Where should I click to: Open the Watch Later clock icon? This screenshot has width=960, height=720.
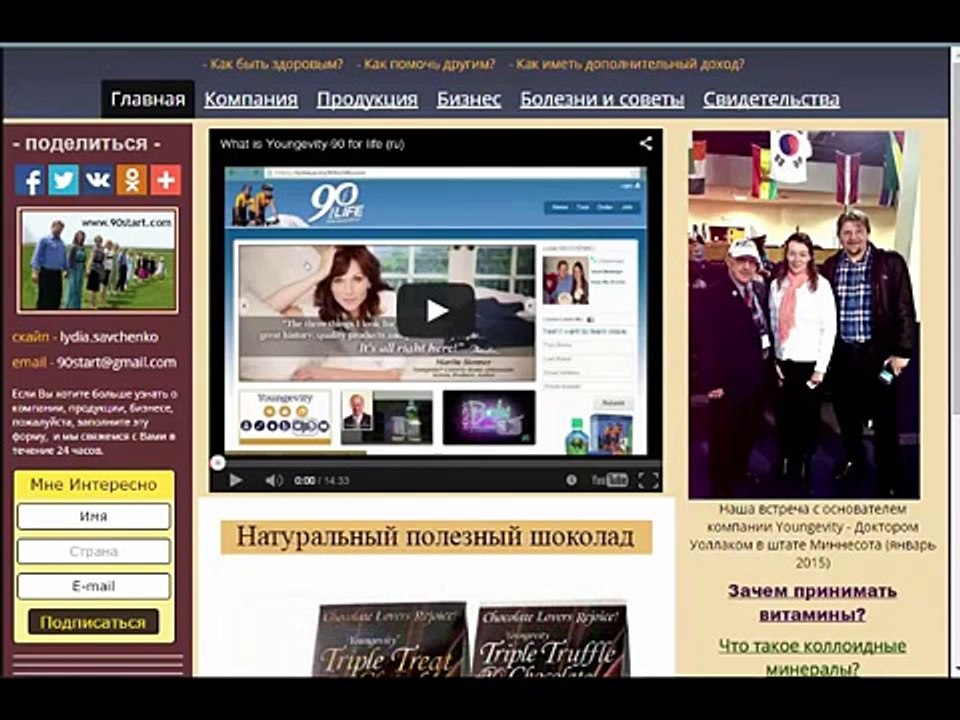(571, 481)
